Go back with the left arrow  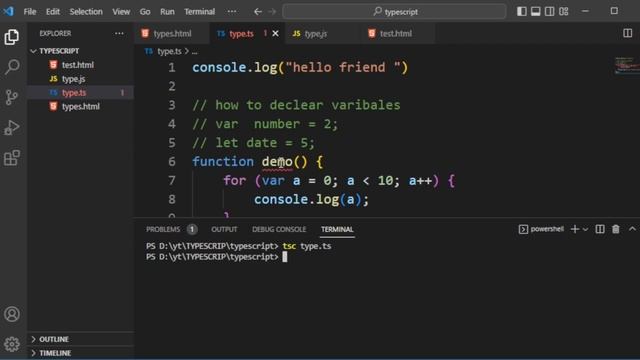(x=258, y=11)
